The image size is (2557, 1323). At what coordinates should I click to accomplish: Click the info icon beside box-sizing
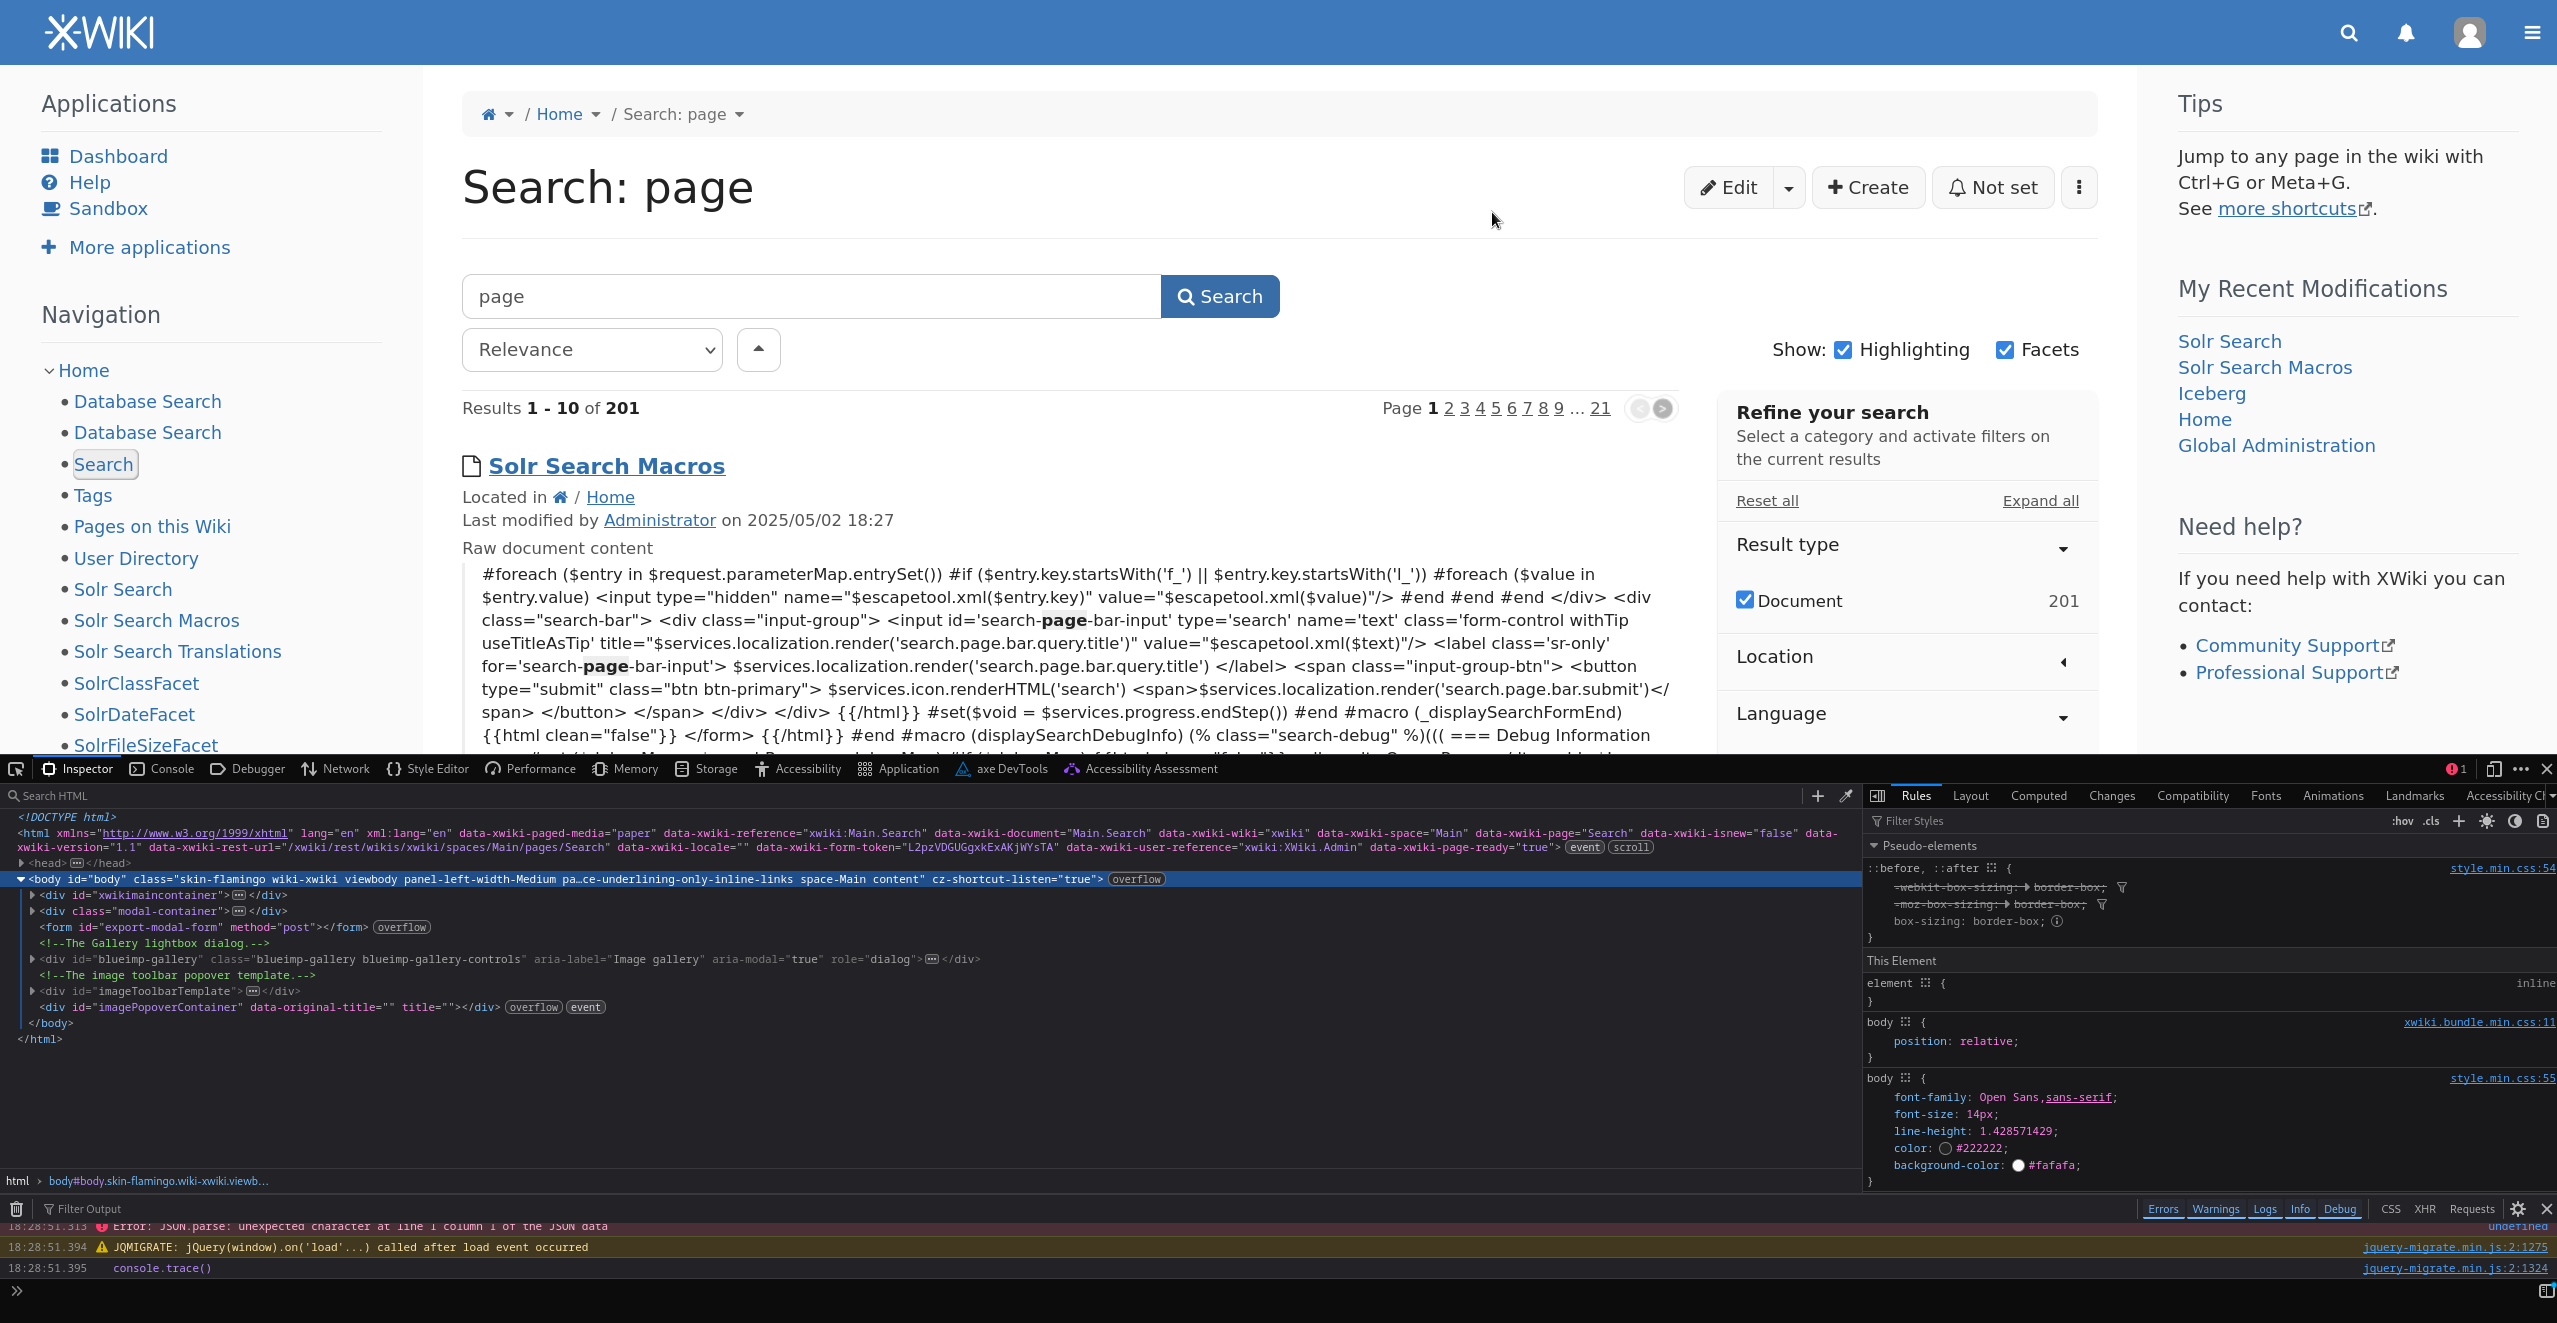(x=2057, y=921)
